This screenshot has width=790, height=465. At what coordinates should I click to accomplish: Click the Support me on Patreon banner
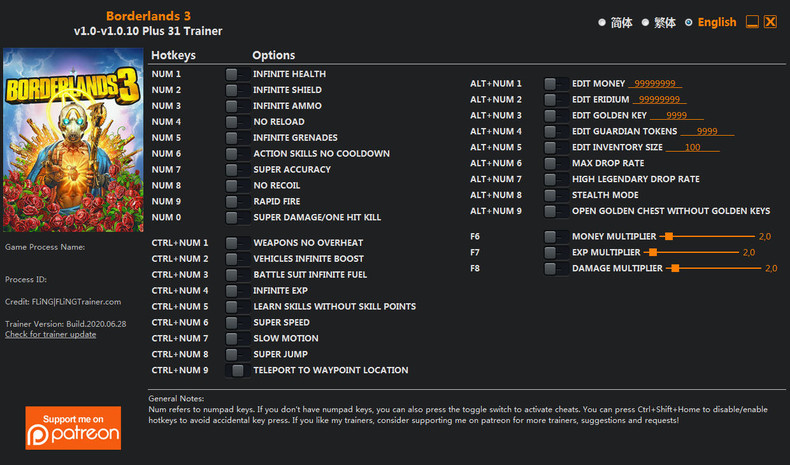point(73,428)
